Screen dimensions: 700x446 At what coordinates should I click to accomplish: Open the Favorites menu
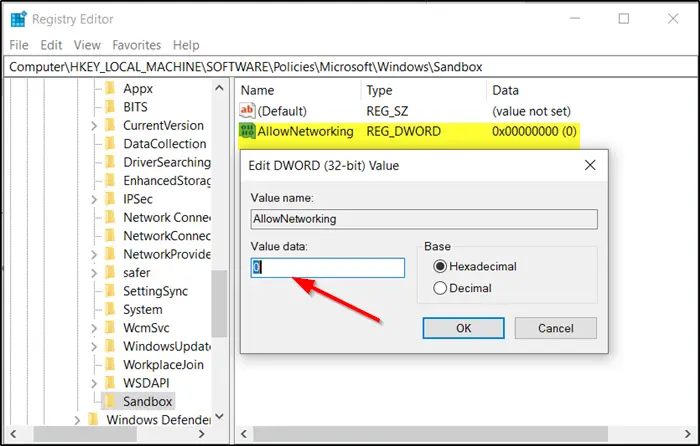pos(137,45)
